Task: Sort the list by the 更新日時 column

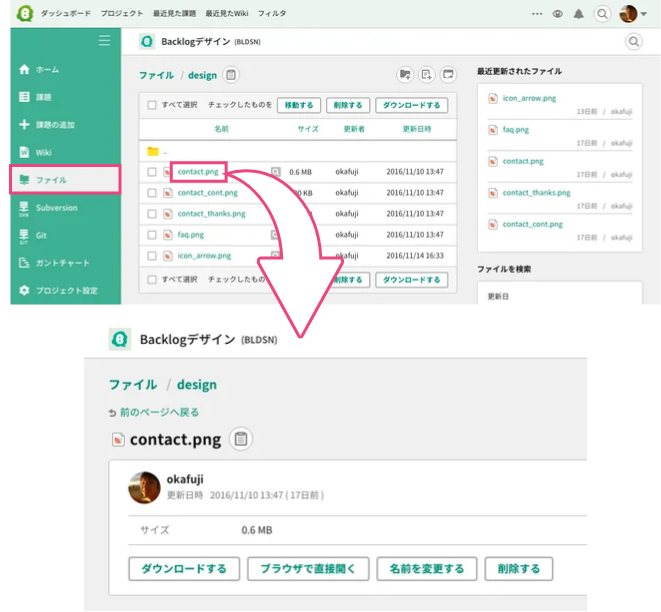Action: tap(416, 129)
